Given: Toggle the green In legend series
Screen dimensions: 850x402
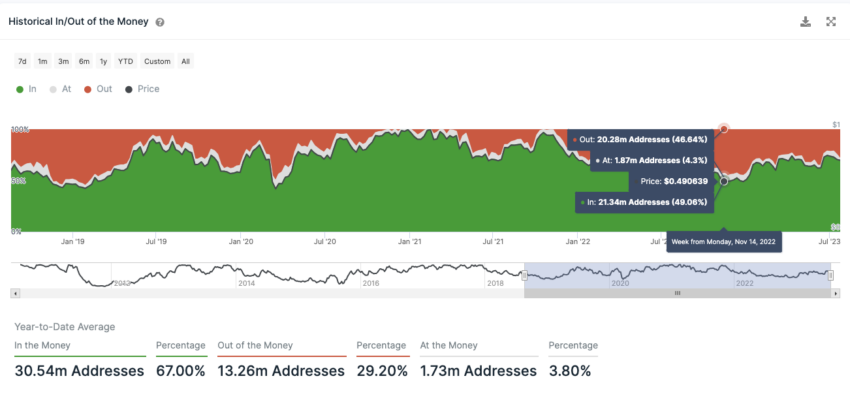Looking at the screenshot, I should 26,89.
